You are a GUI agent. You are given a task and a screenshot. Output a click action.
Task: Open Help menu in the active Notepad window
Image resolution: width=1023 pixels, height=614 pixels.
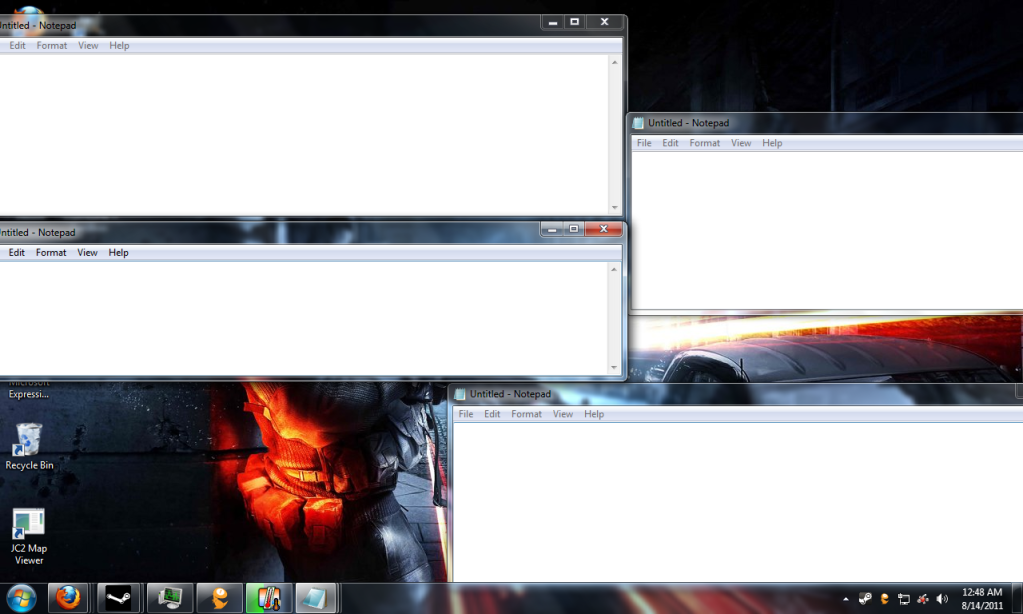click(x=118, y=253)
